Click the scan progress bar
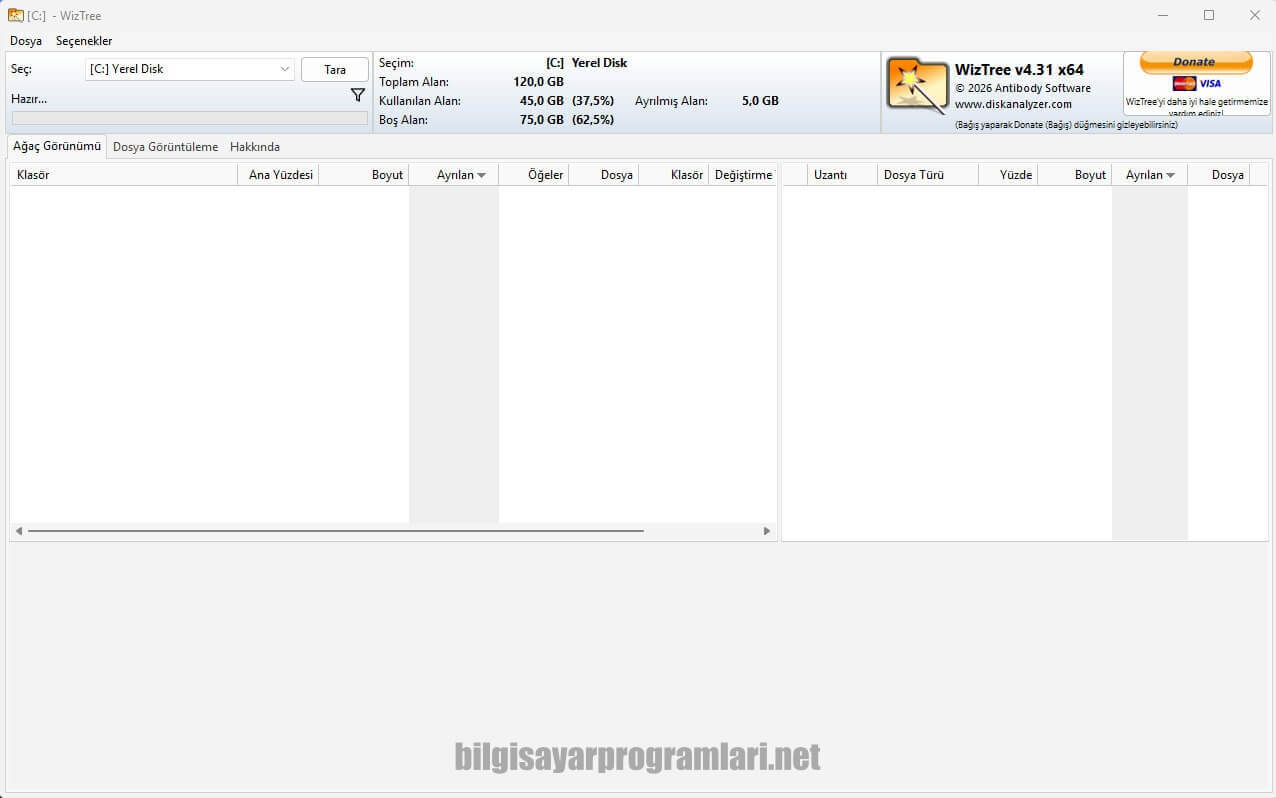1276x798 pixels. (x=189, y=118)
